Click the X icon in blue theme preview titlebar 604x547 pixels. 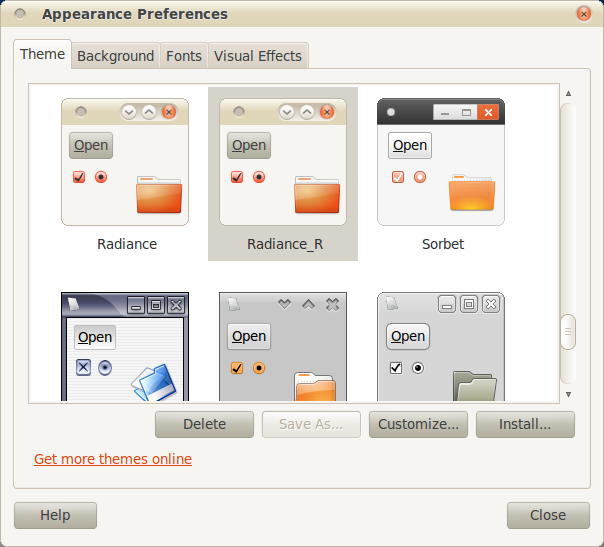[176, 305]
